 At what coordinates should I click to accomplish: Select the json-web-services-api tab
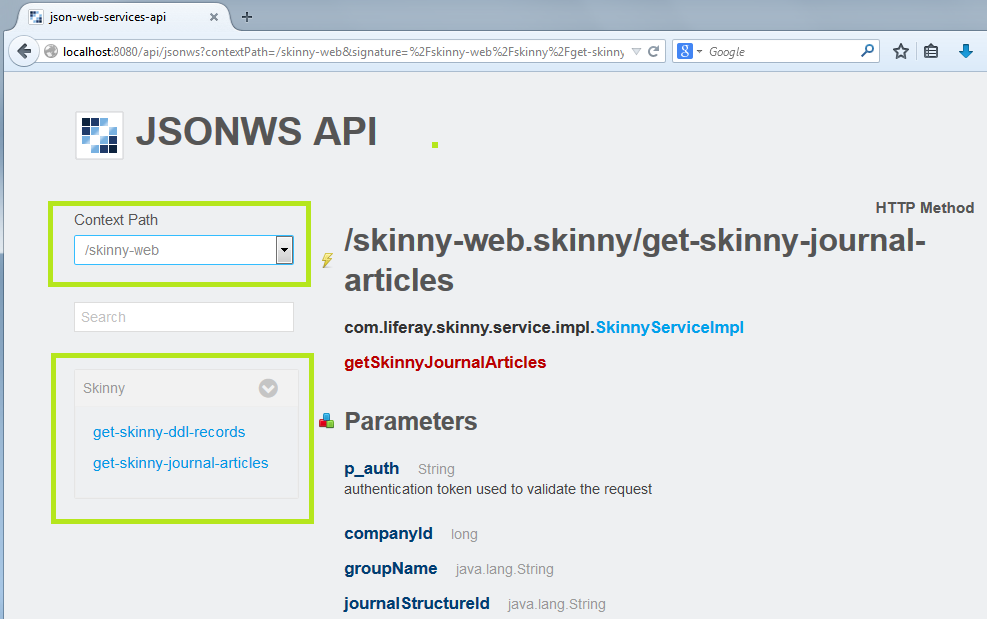click(x=123, y=17)
